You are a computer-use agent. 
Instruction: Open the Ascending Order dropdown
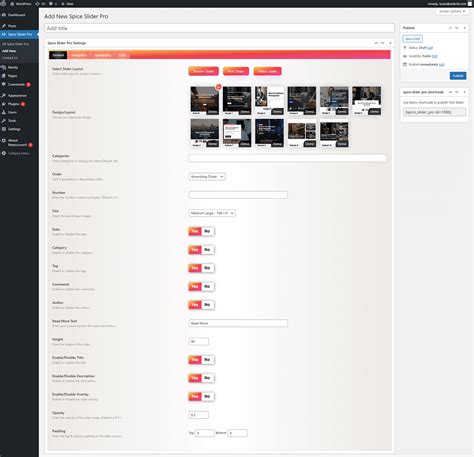pos(207,176)
